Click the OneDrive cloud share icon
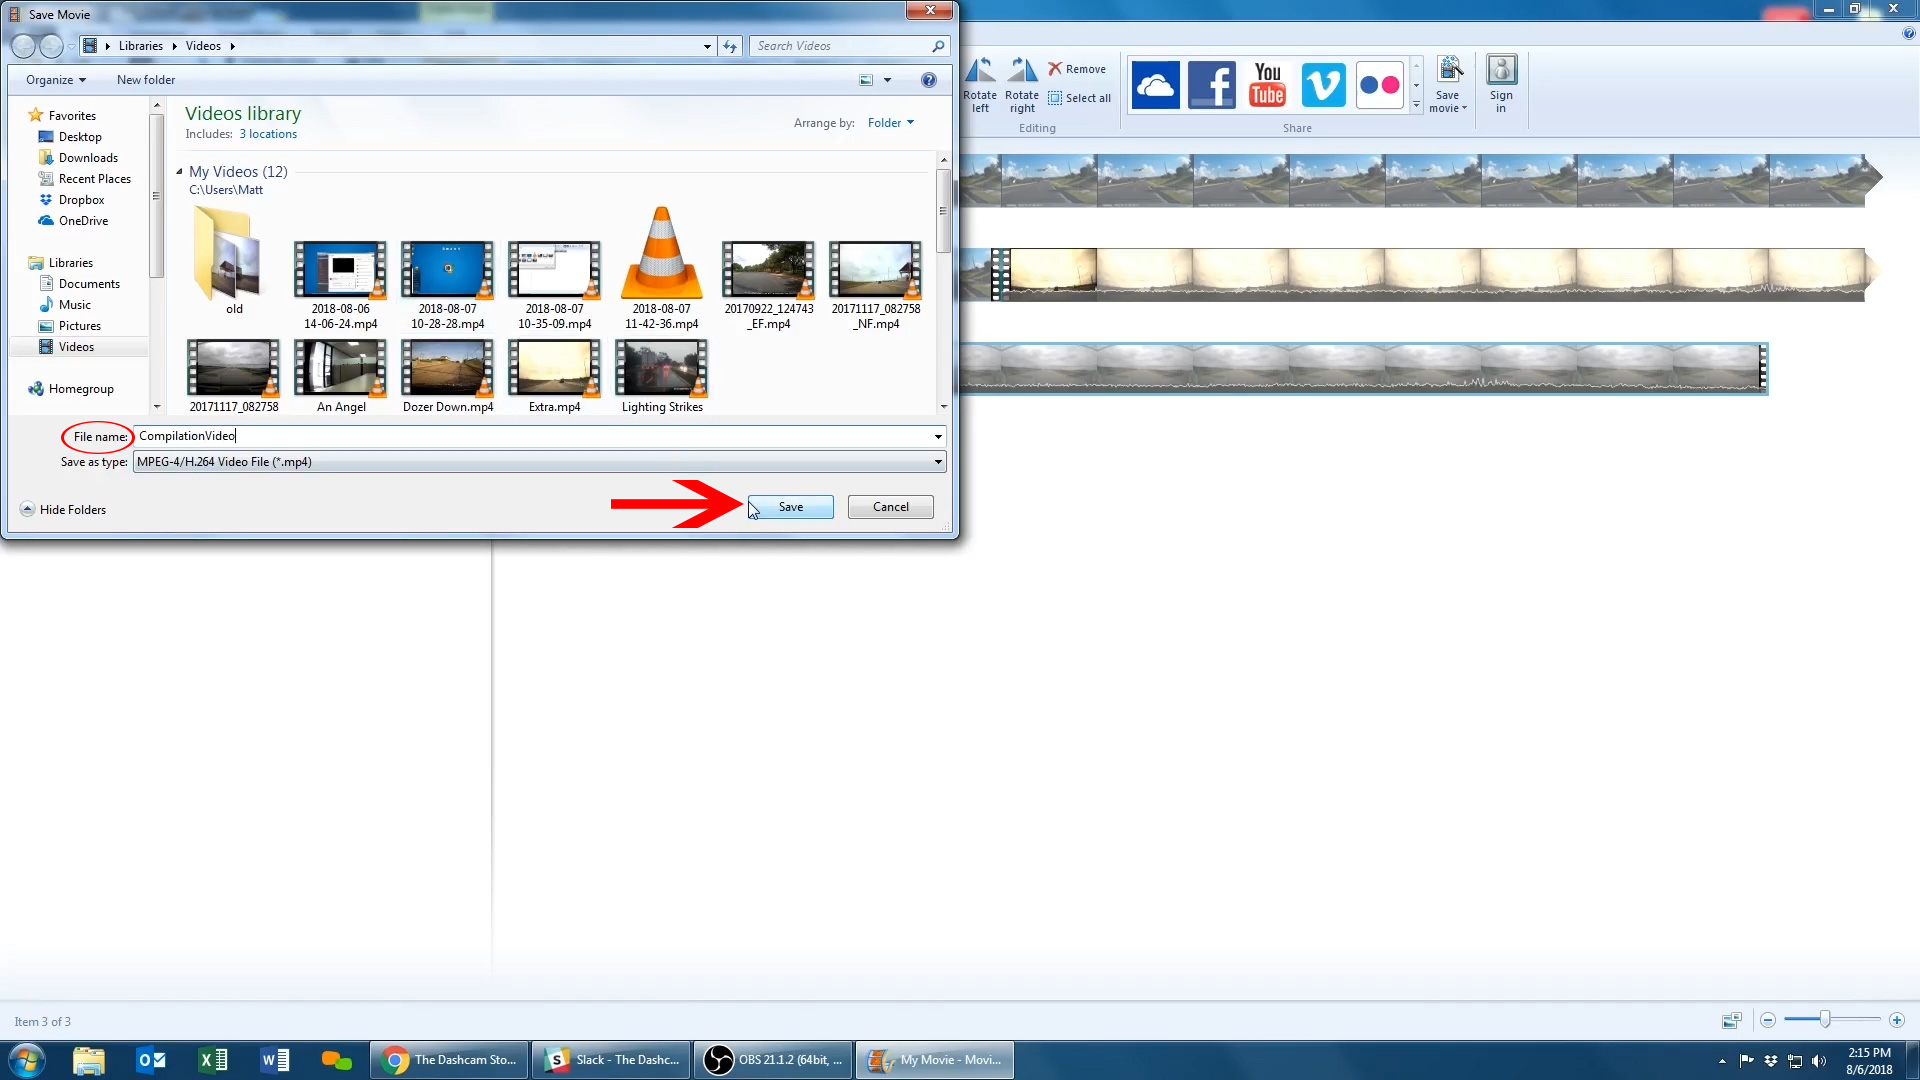 [x=1155, y=85]
